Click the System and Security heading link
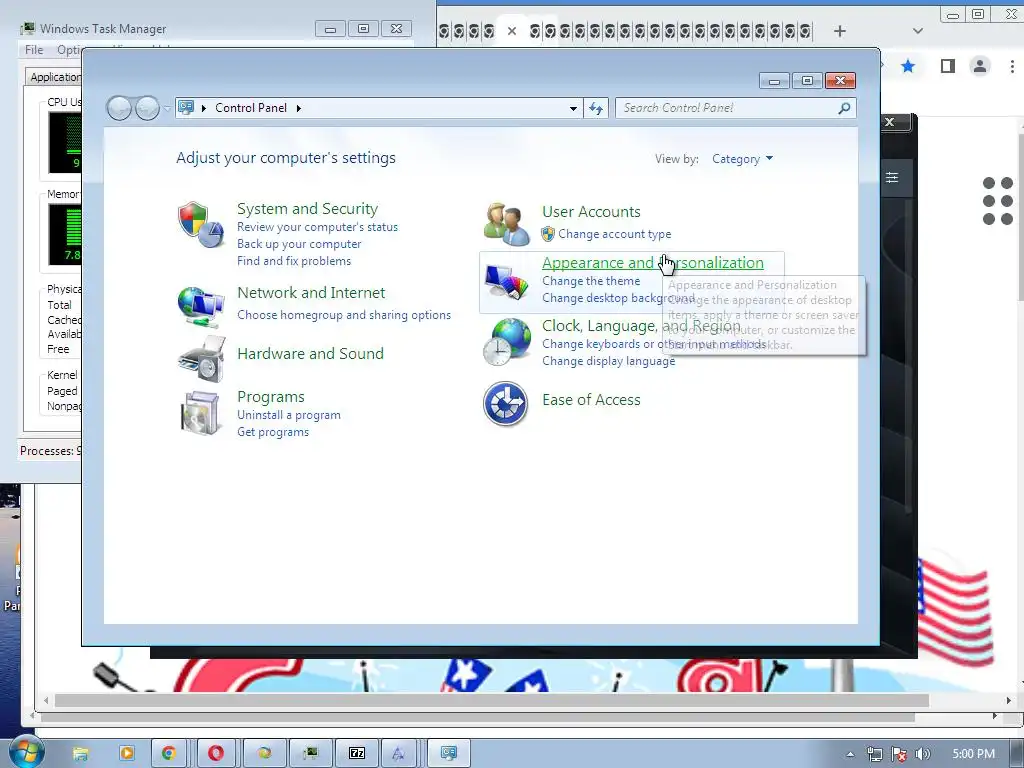Screen dimensions: 1024x768 [307, 208]
